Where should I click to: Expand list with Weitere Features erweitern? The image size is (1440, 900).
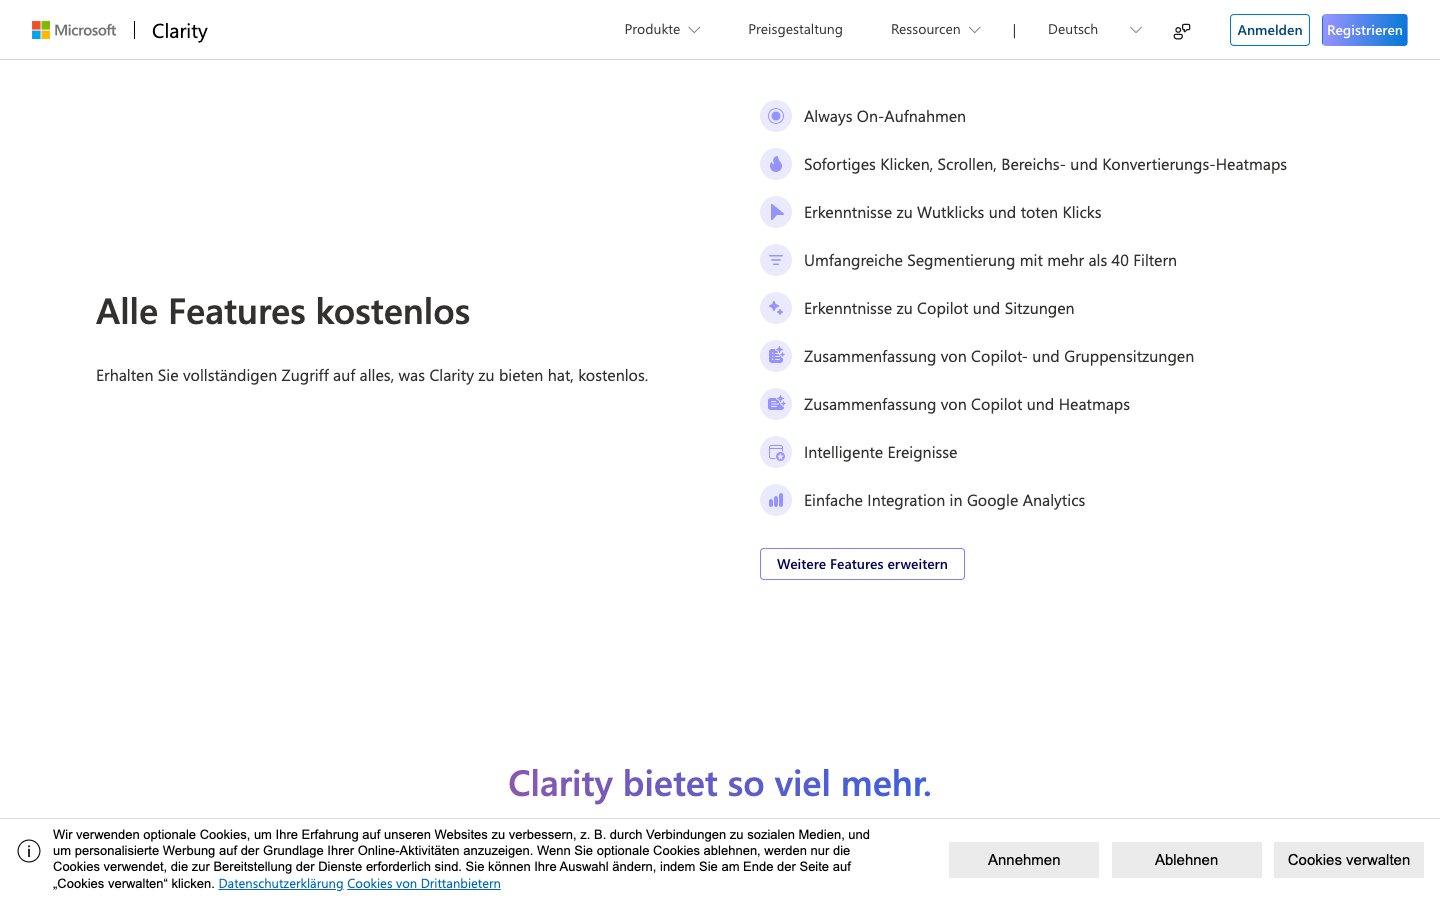click(x=862, y=564)
